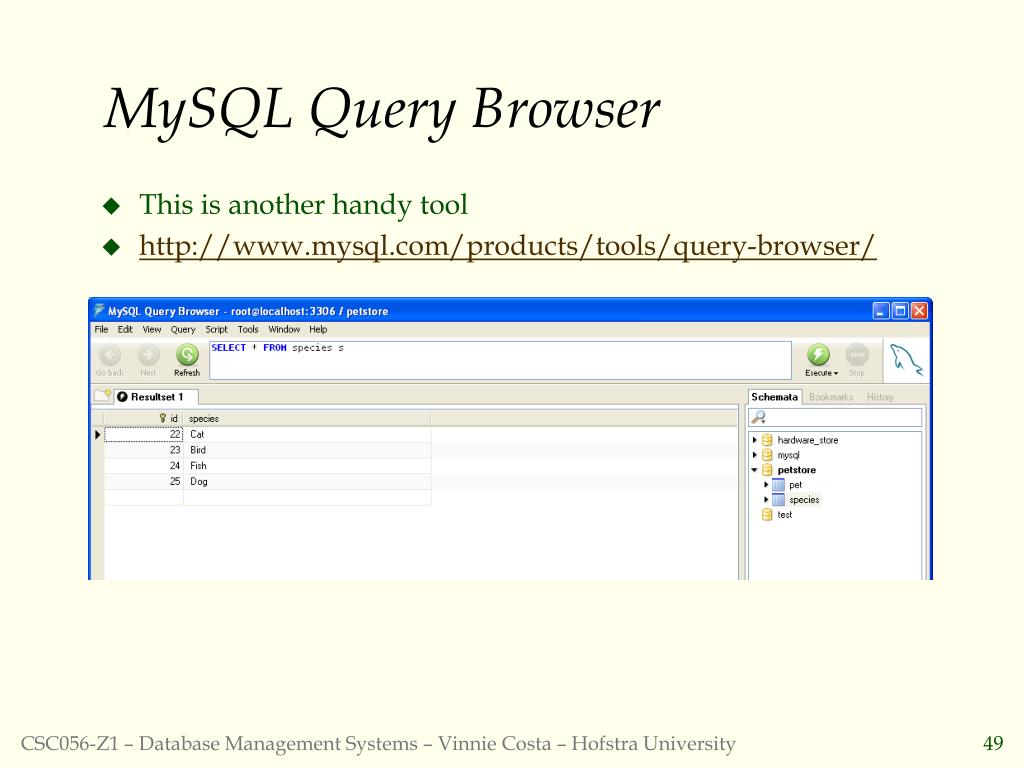1024x768 pixels.
Task: Click the hardware_store database icon
Action: click(x=767, y=440)
